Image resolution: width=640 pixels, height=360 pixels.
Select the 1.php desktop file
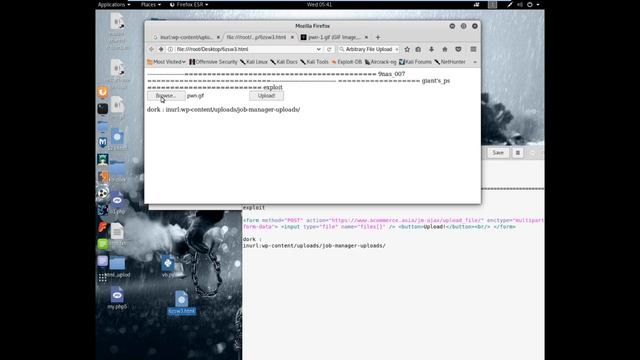(117, 203)
